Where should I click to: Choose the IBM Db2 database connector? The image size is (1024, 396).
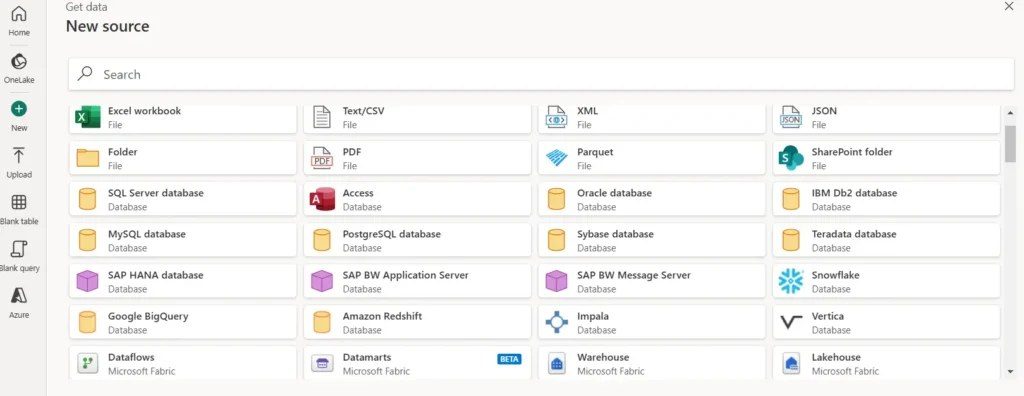coord(886,199)
